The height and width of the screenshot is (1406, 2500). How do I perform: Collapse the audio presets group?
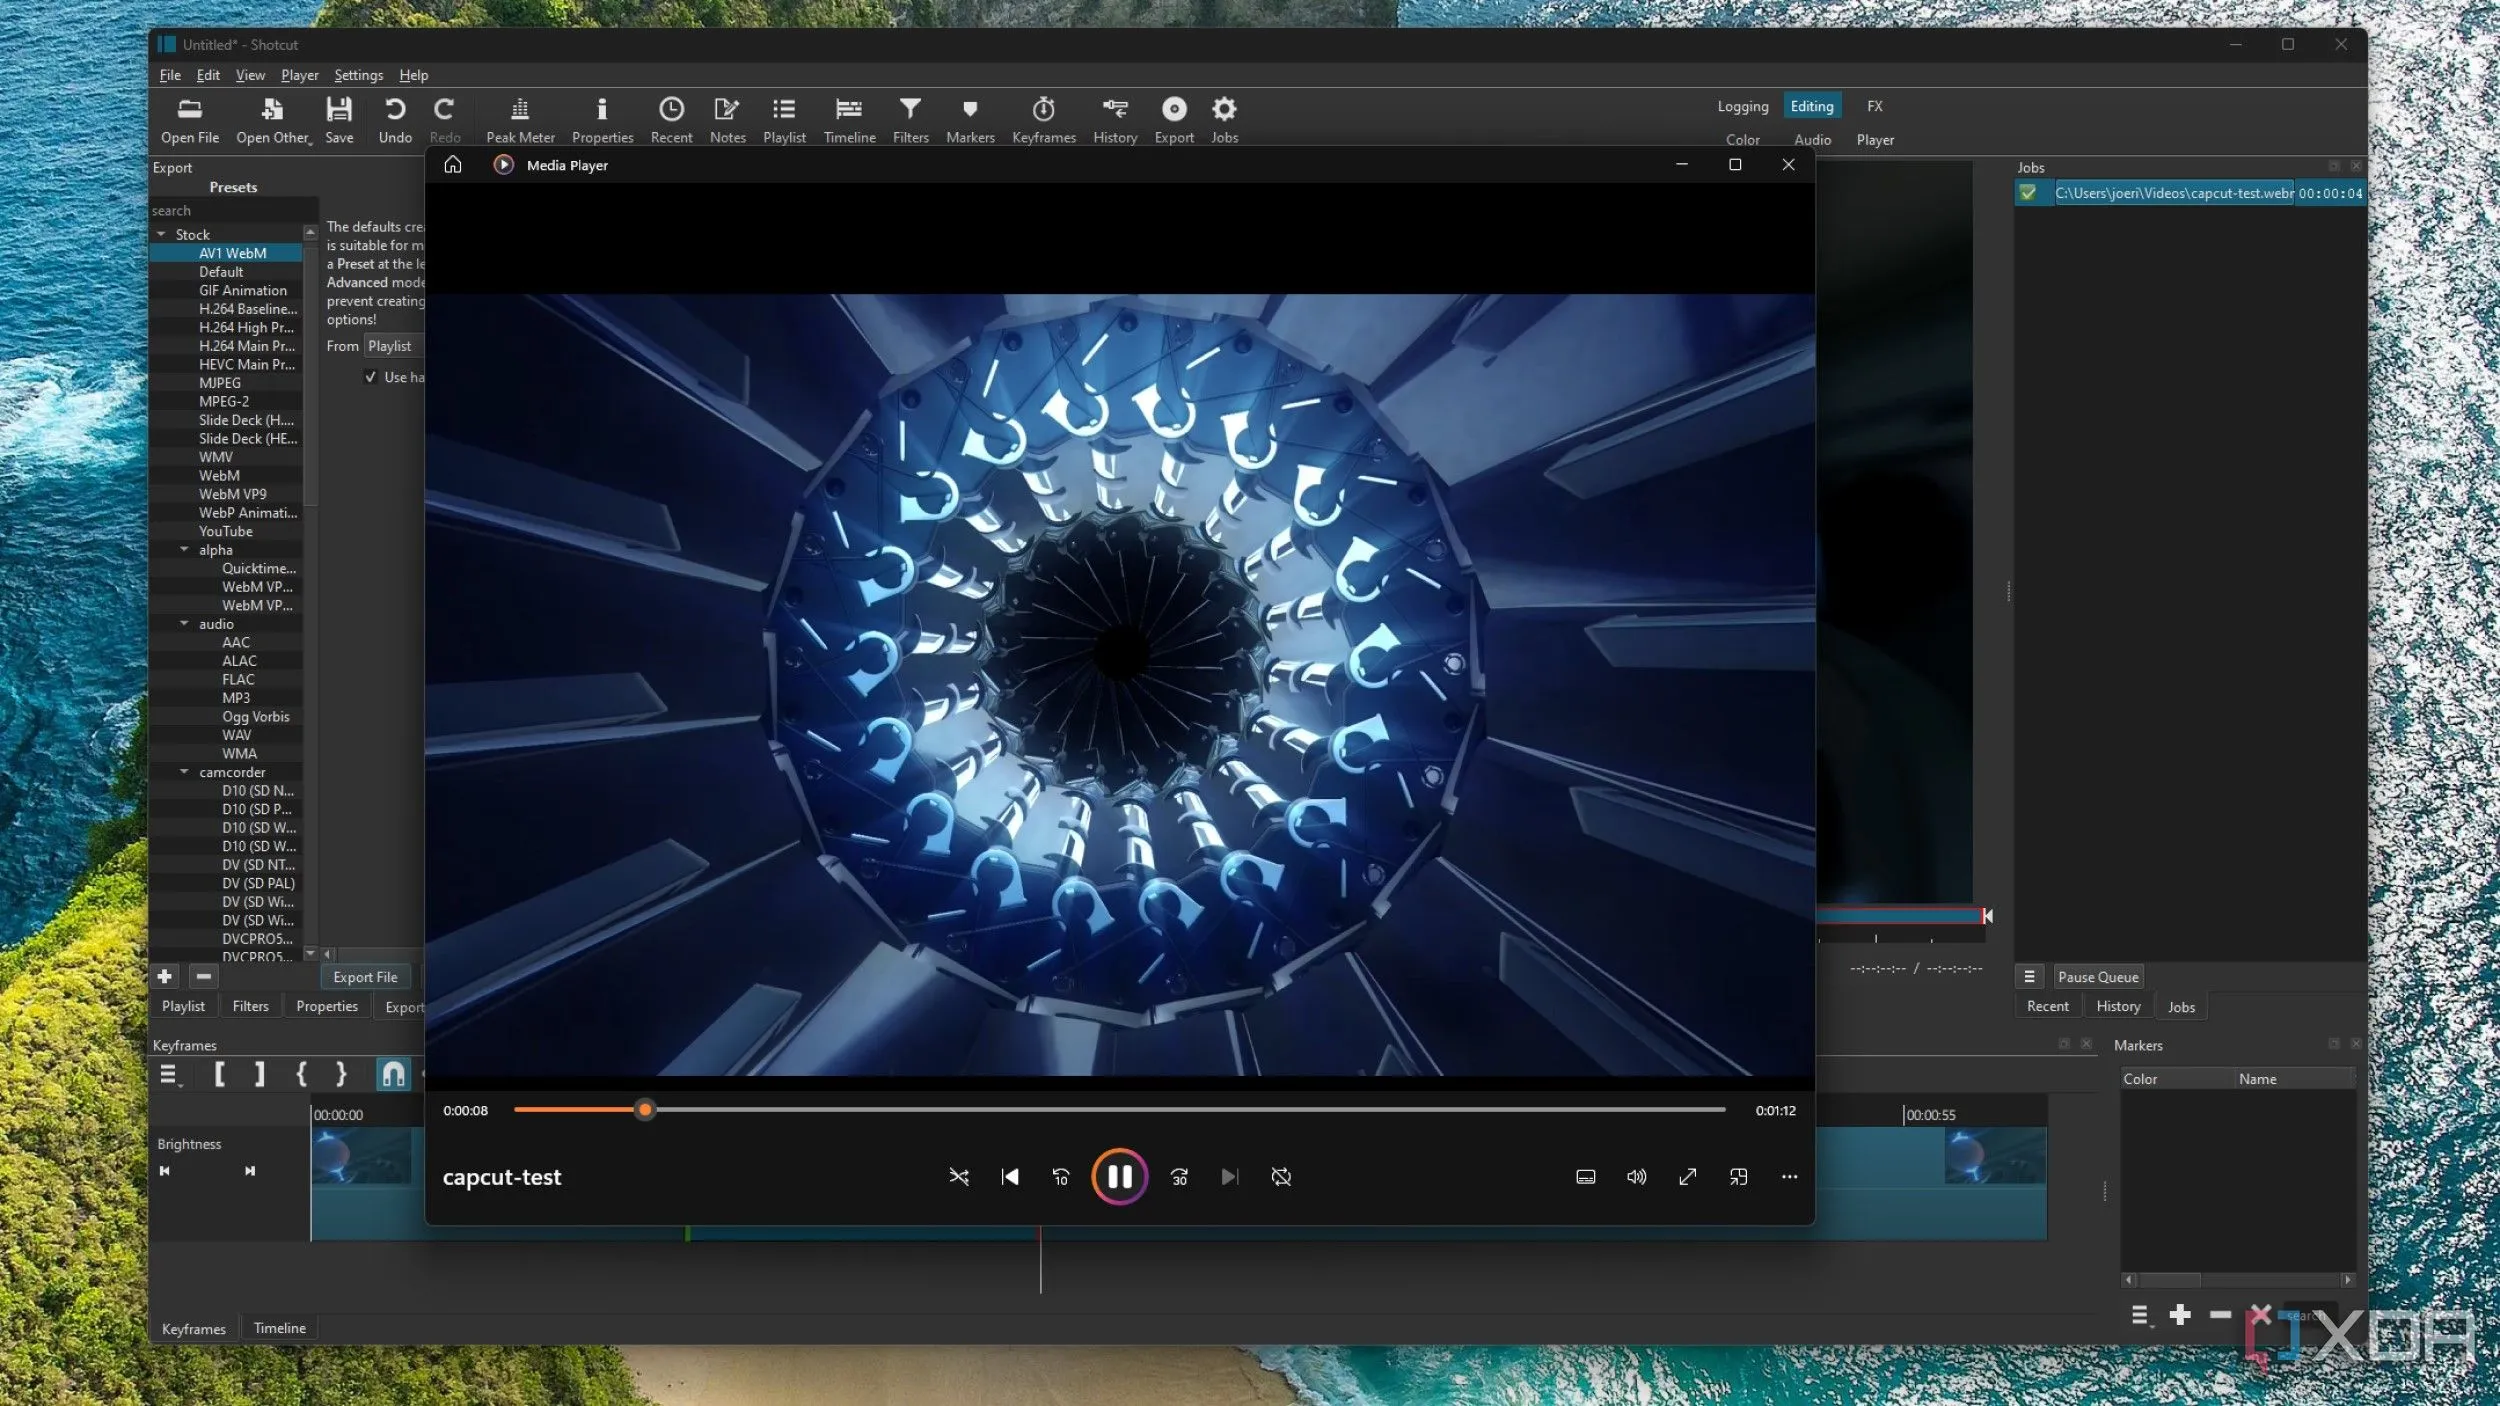(184, 624)
